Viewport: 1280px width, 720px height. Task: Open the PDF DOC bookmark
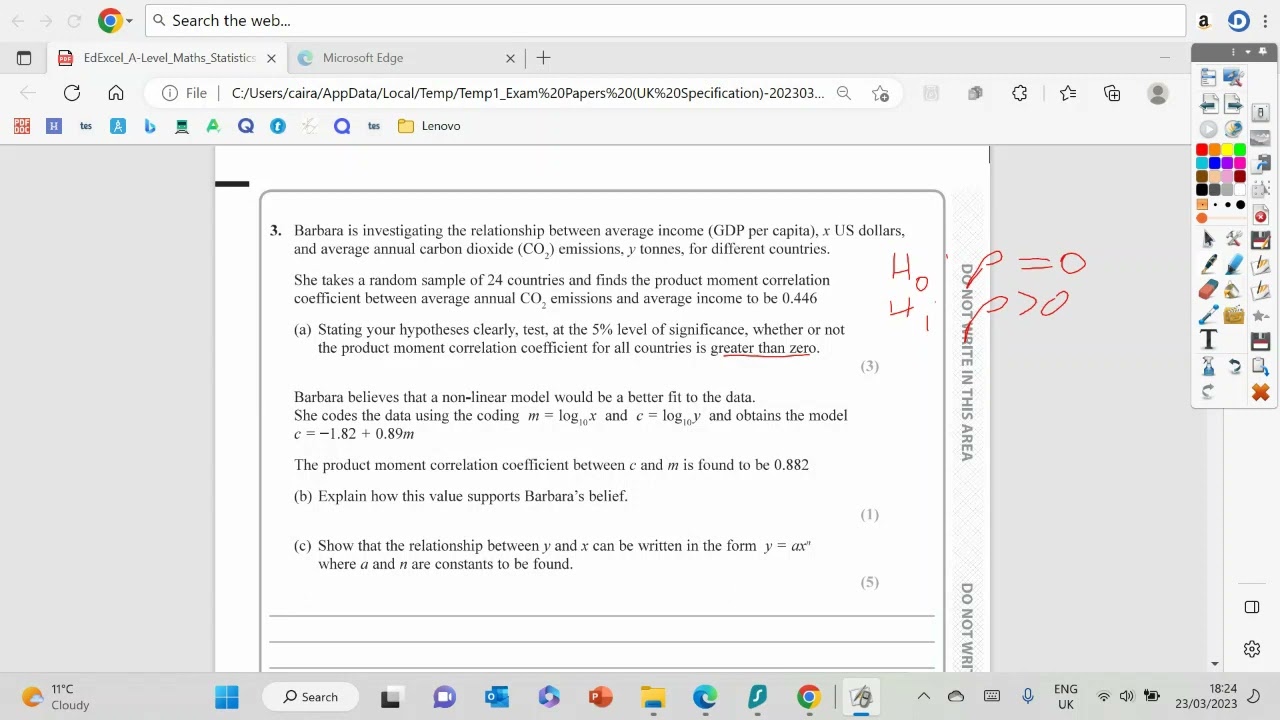22,126
